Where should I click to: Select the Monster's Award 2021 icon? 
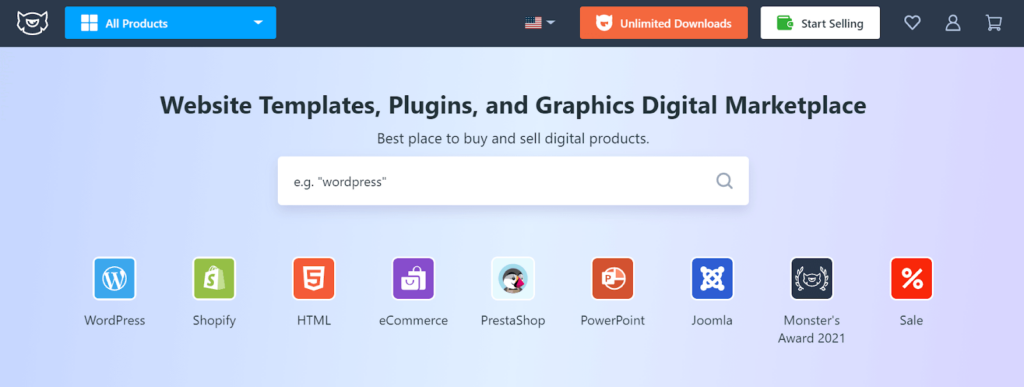tap(812, 279)
